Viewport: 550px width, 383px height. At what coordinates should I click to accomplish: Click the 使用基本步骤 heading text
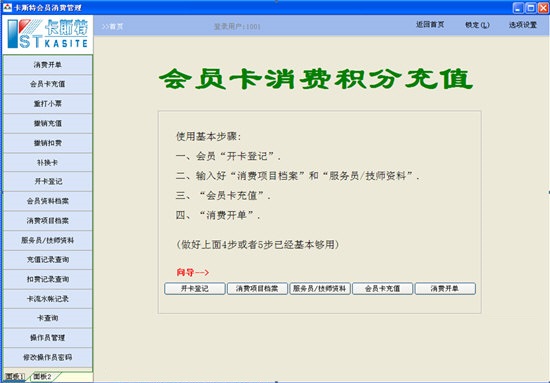[208, 136]
